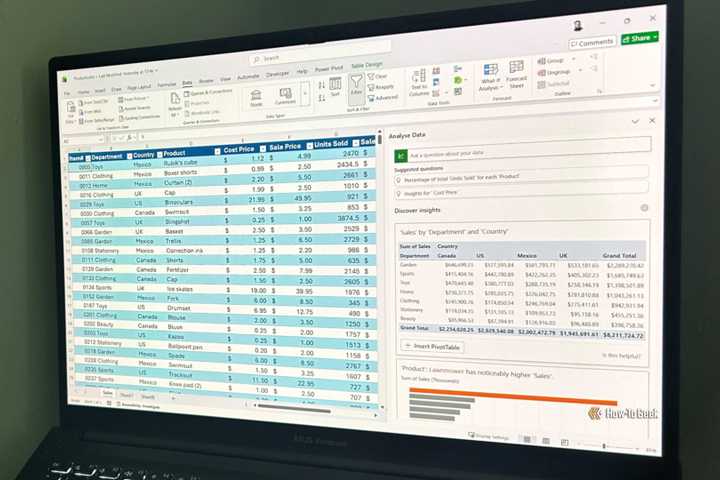Open the What-If Analysis dropdown
Viewport: 720px width, 480px height.
click(x=490, y=77)
